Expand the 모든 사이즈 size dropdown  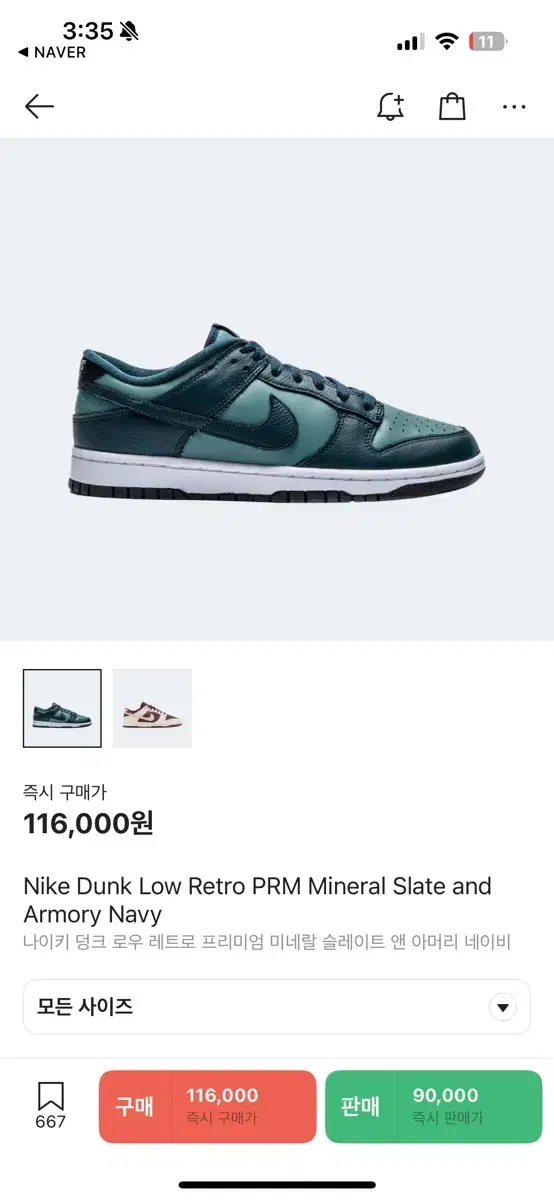pos(277,1007)
